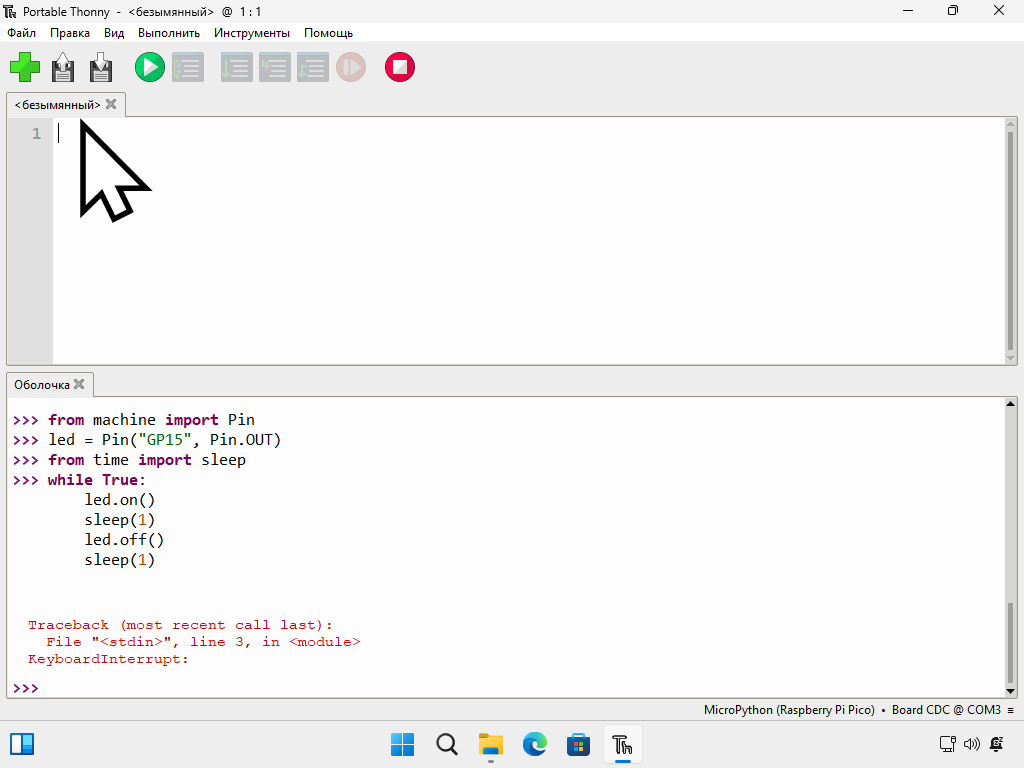The height and width of the screenshot is (768, 1024).
Task: Click the Step over debug icon
Action: click(236, 67)
